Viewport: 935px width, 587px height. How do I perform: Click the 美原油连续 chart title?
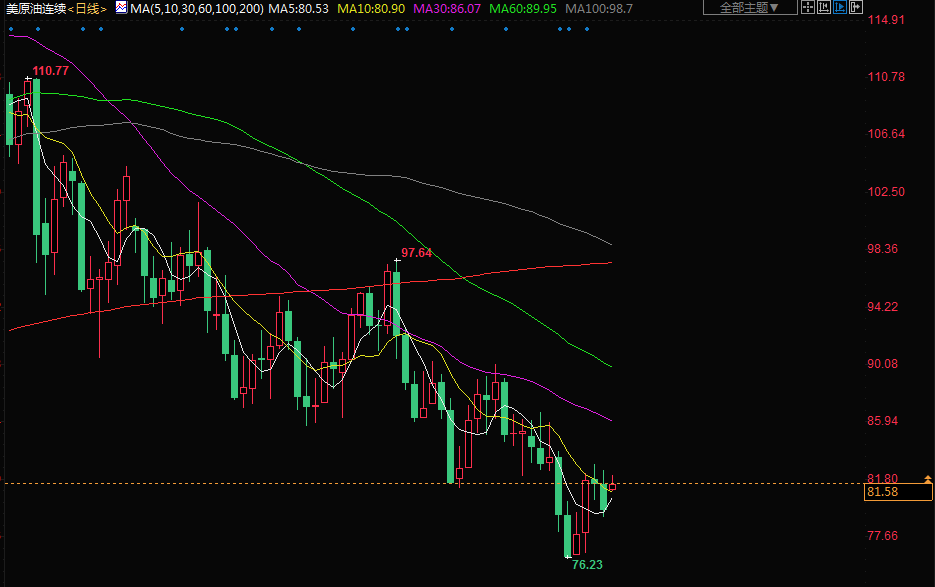(x=36, y=8)
